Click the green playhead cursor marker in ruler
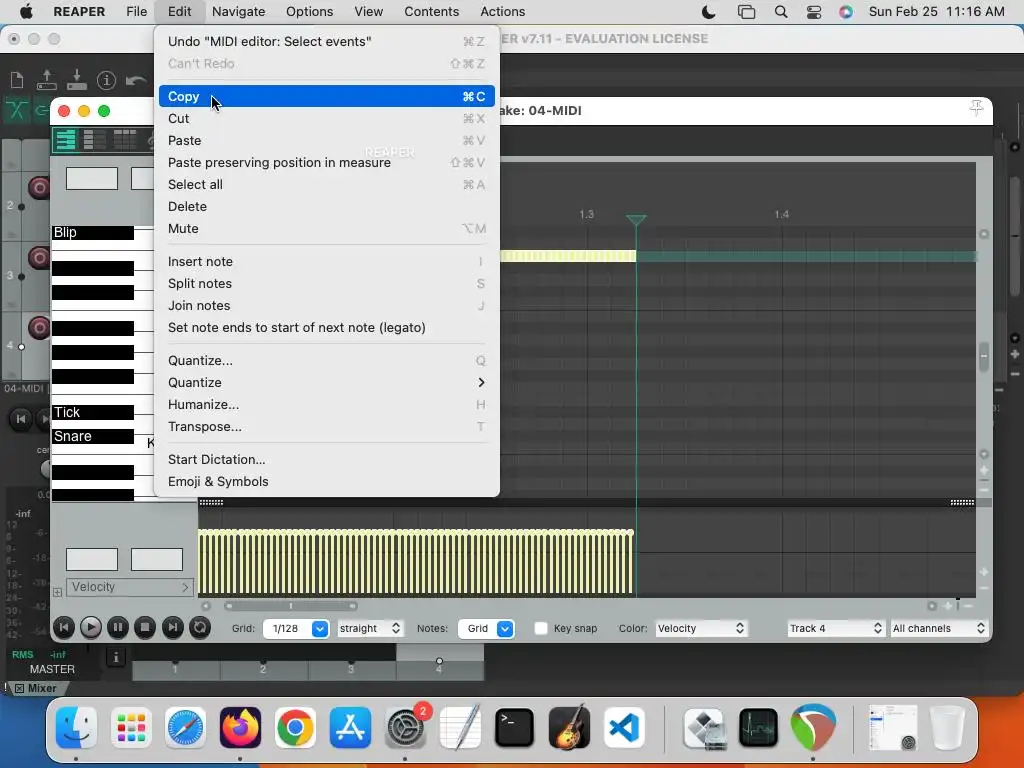This screenshot has height=768, width=1024. [636, 219]
